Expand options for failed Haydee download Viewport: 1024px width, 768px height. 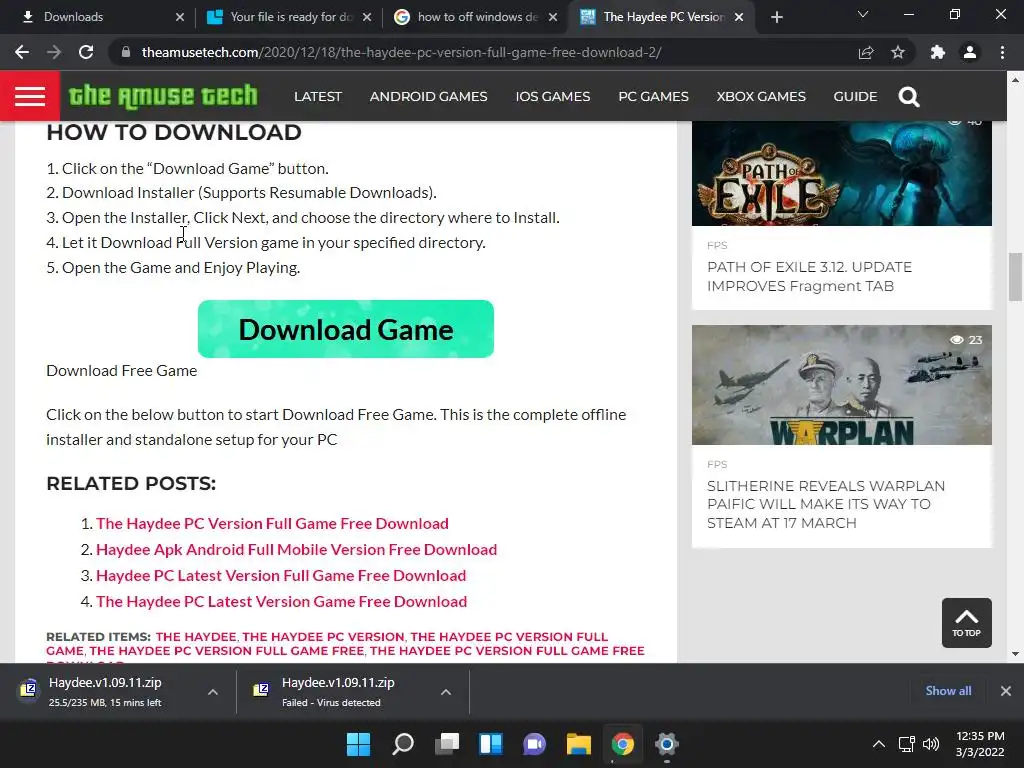pos(446,692)
